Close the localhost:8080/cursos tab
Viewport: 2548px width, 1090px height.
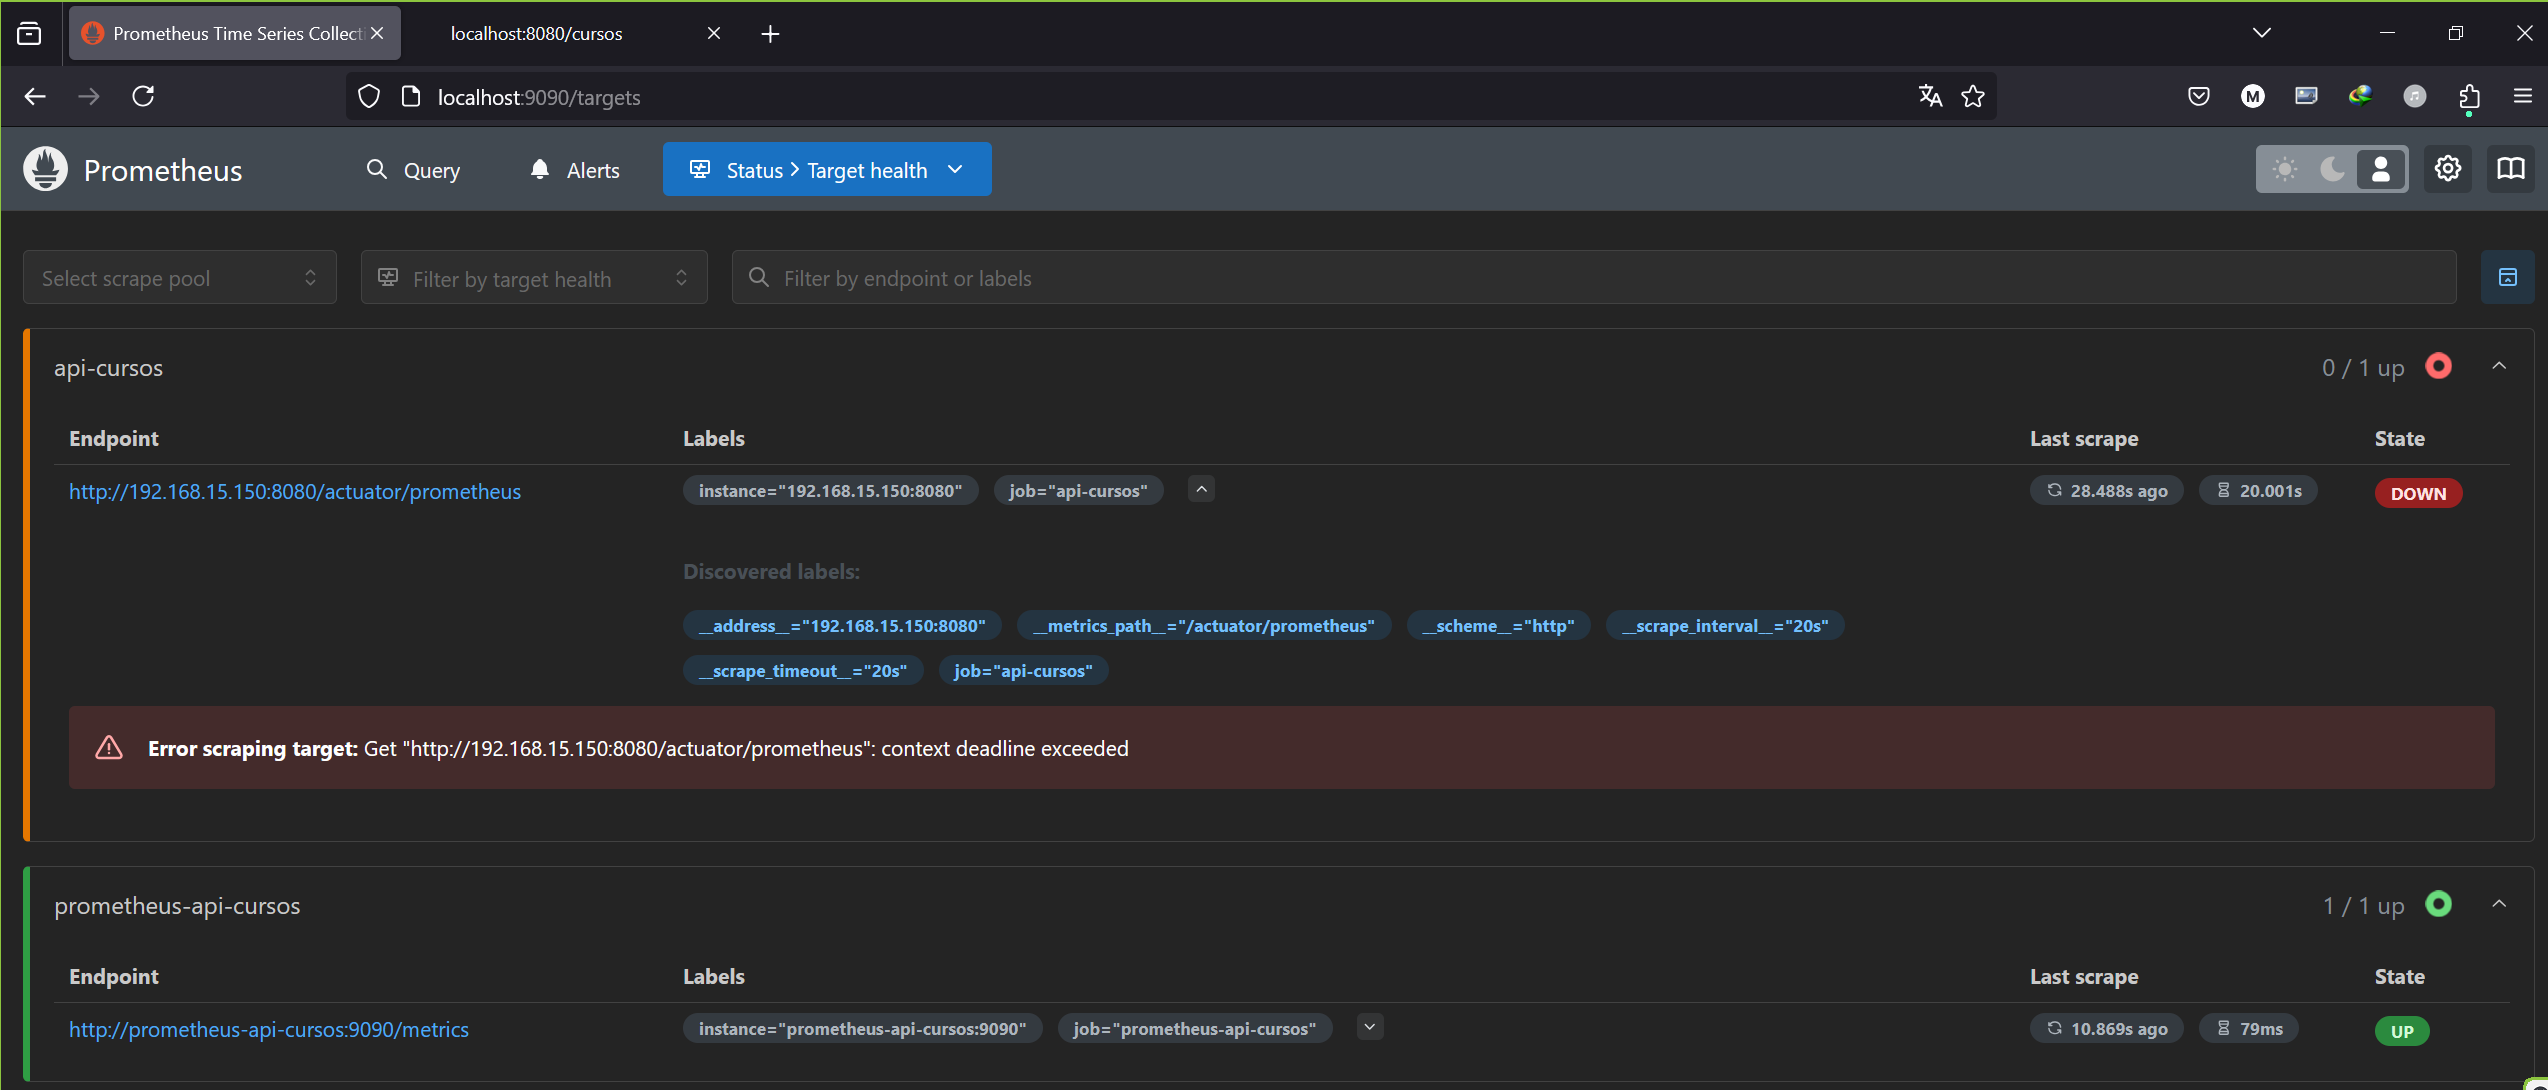(714, 33)
